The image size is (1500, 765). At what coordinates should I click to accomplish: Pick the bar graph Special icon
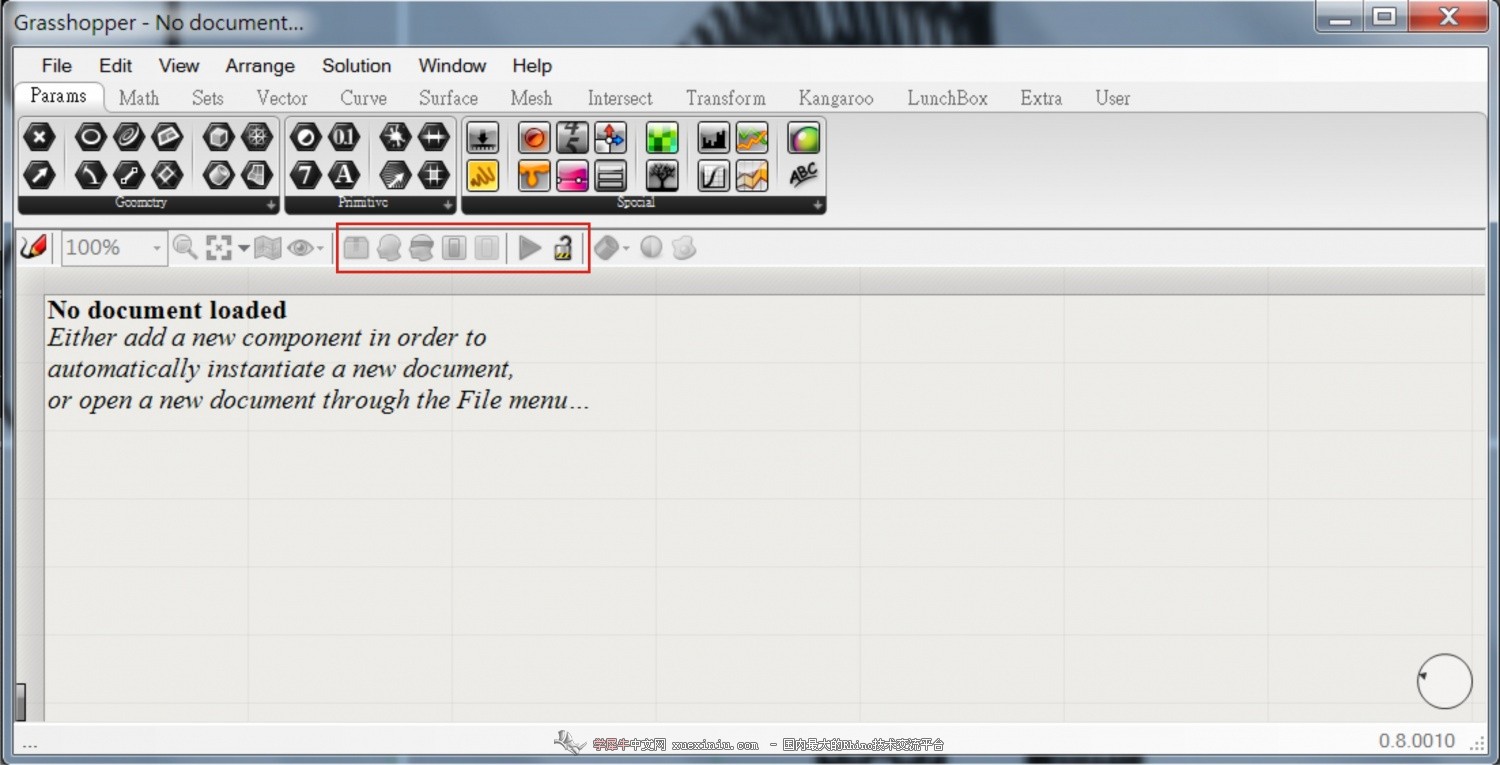point(714,137)
